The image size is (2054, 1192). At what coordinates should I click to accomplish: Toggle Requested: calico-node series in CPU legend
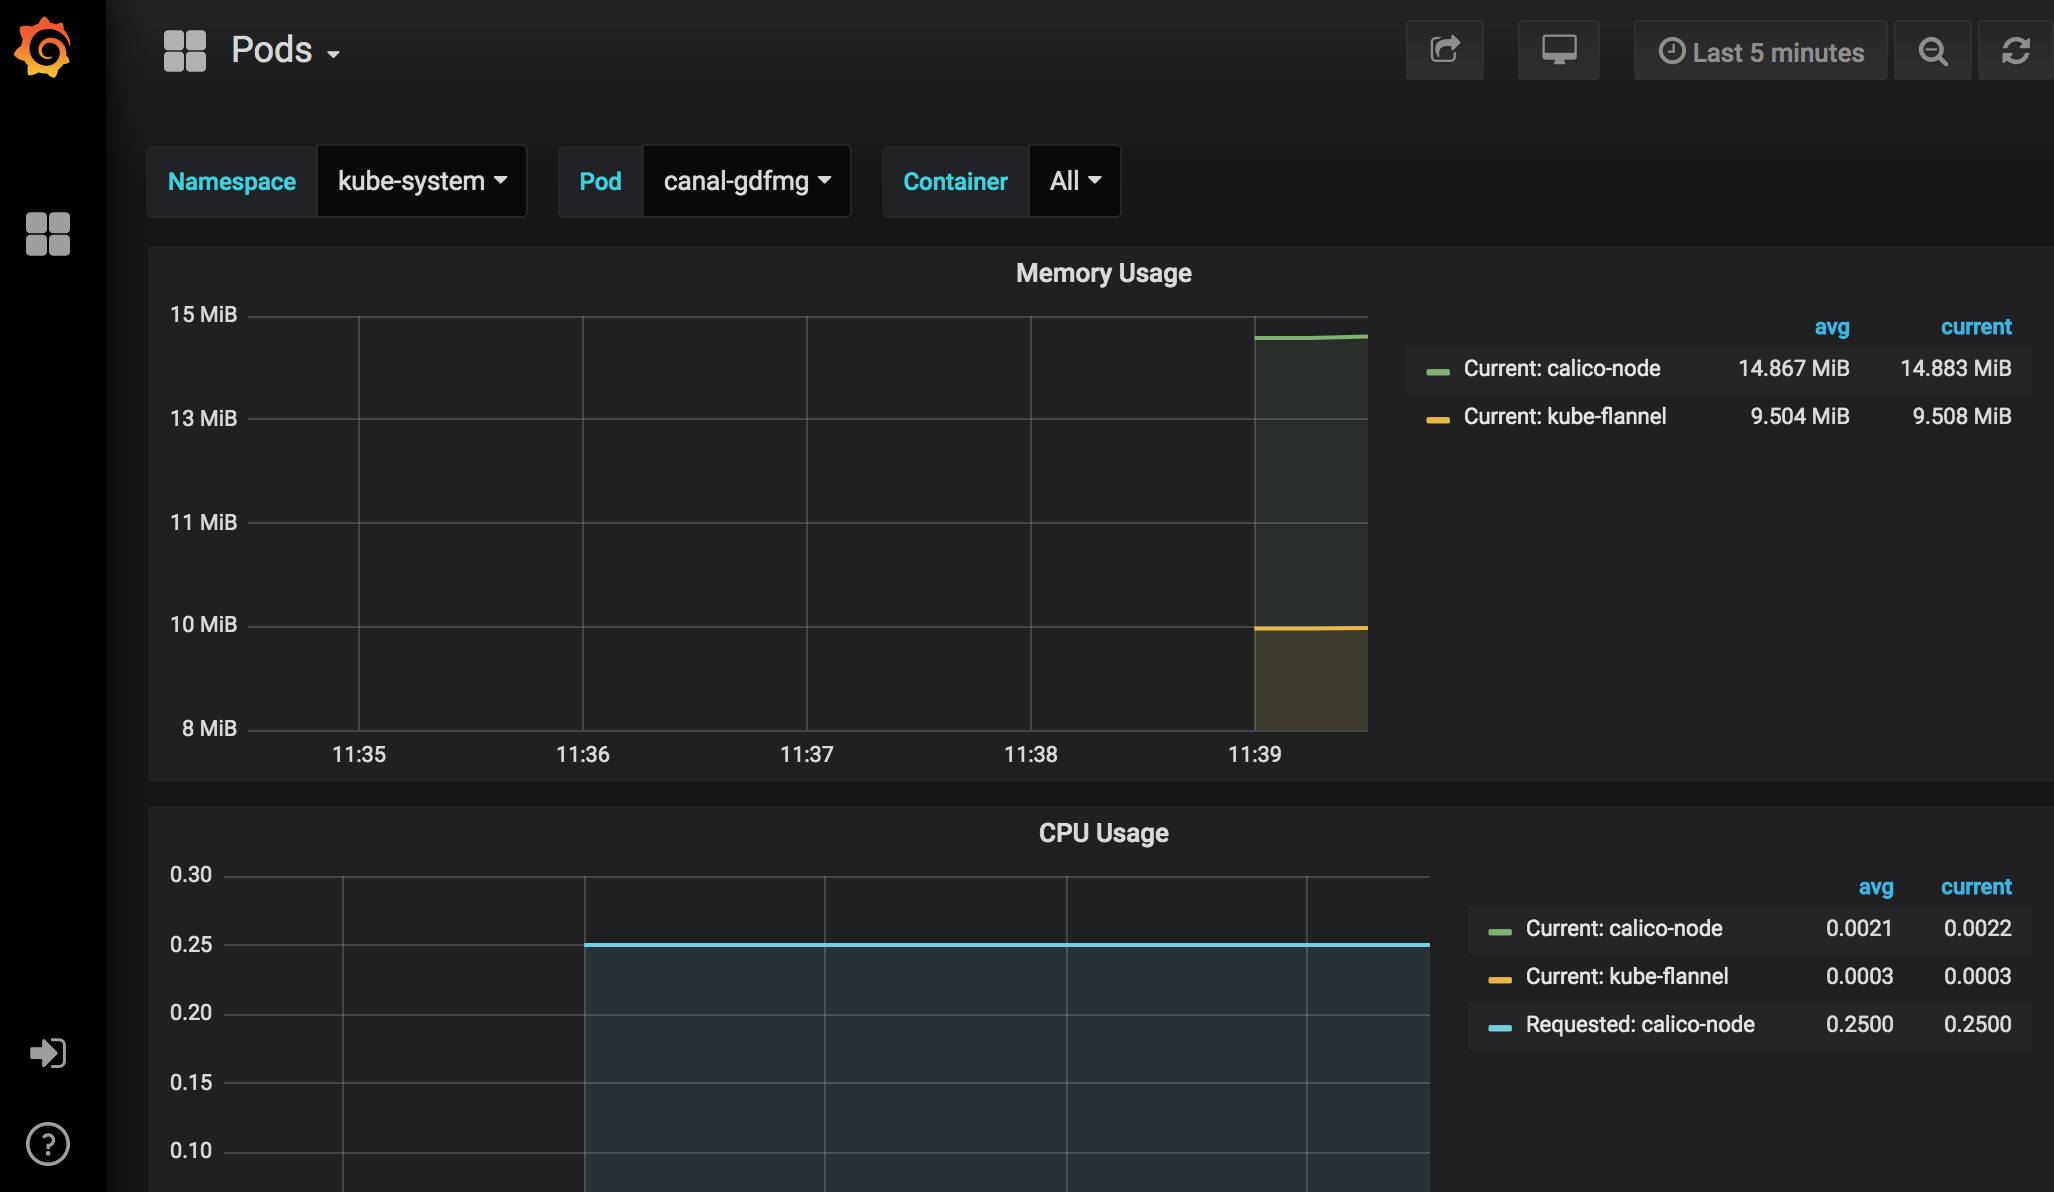coord(1639,1025)
